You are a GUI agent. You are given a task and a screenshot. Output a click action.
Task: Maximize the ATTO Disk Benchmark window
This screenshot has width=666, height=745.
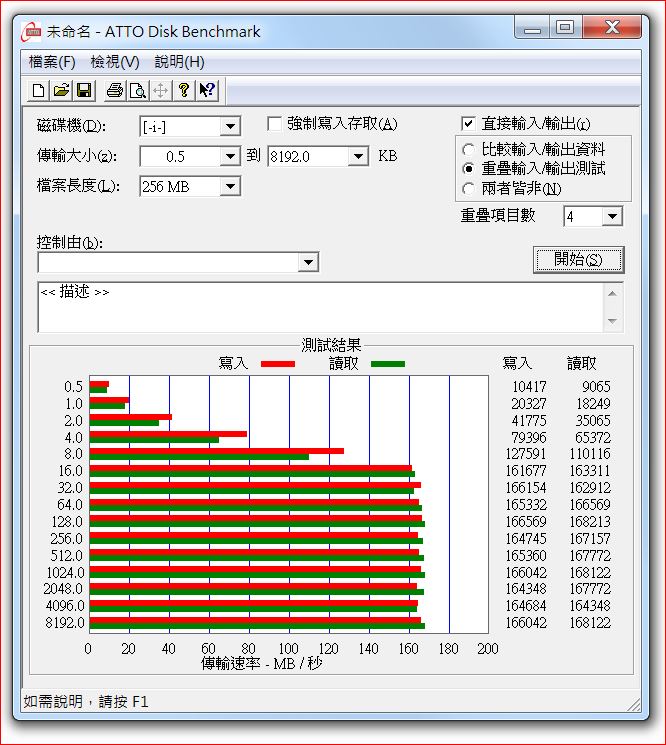tap(565, 28)
